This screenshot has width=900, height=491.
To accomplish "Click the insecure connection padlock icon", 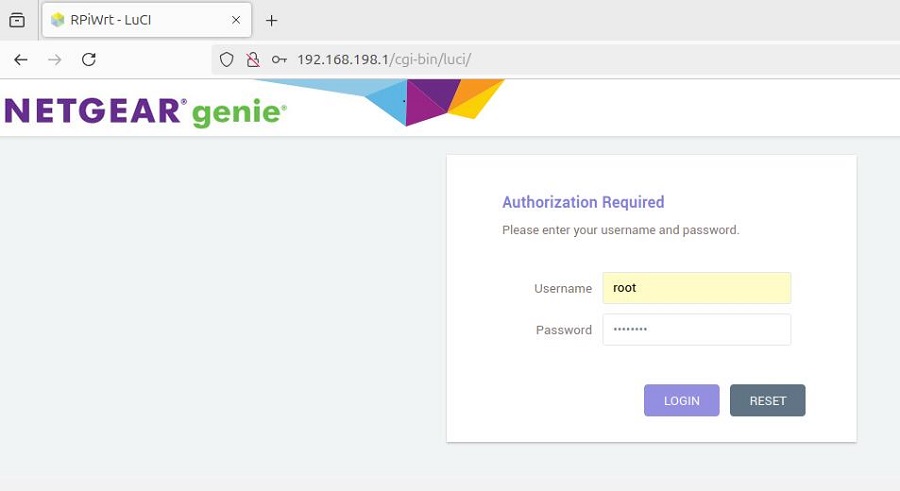I will coord(253,60).
